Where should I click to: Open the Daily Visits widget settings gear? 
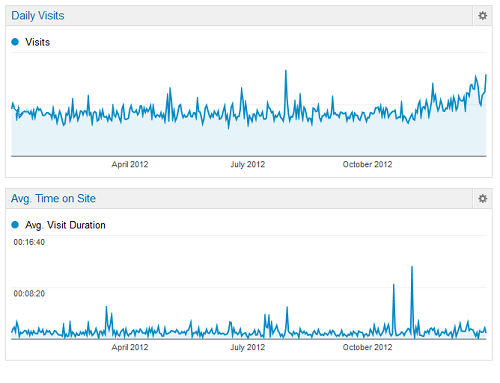482,16
